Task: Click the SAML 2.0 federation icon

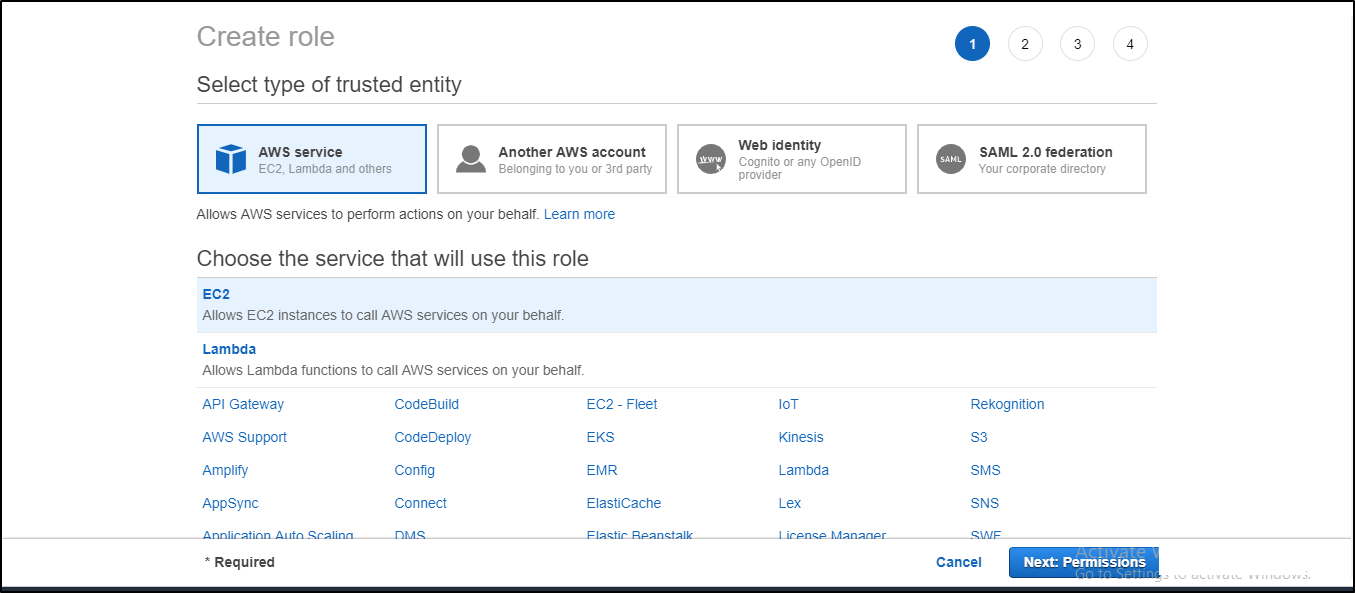Action: pyautogui.click(x=951, y=159)
